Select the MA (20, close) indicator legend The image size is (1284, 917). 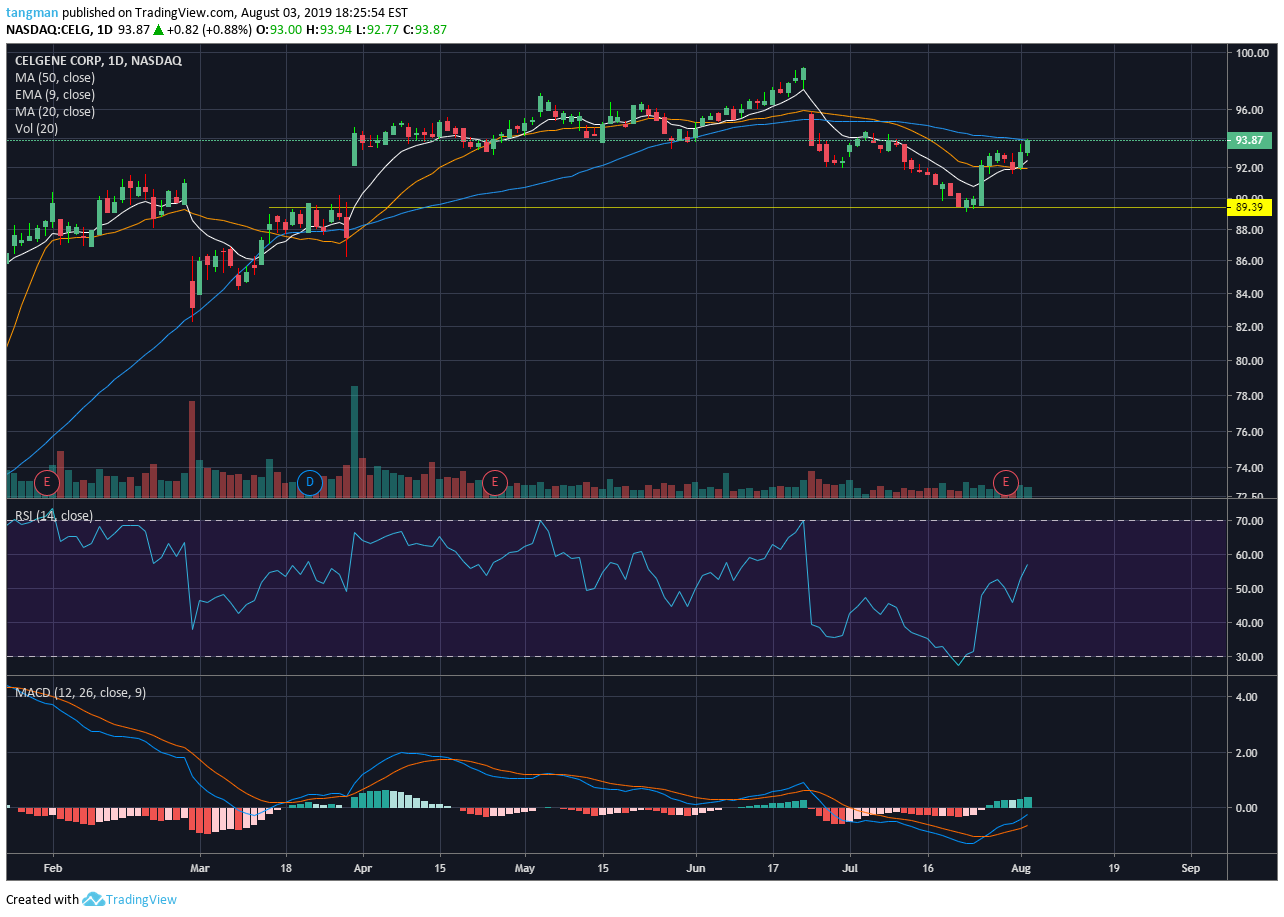55,111
